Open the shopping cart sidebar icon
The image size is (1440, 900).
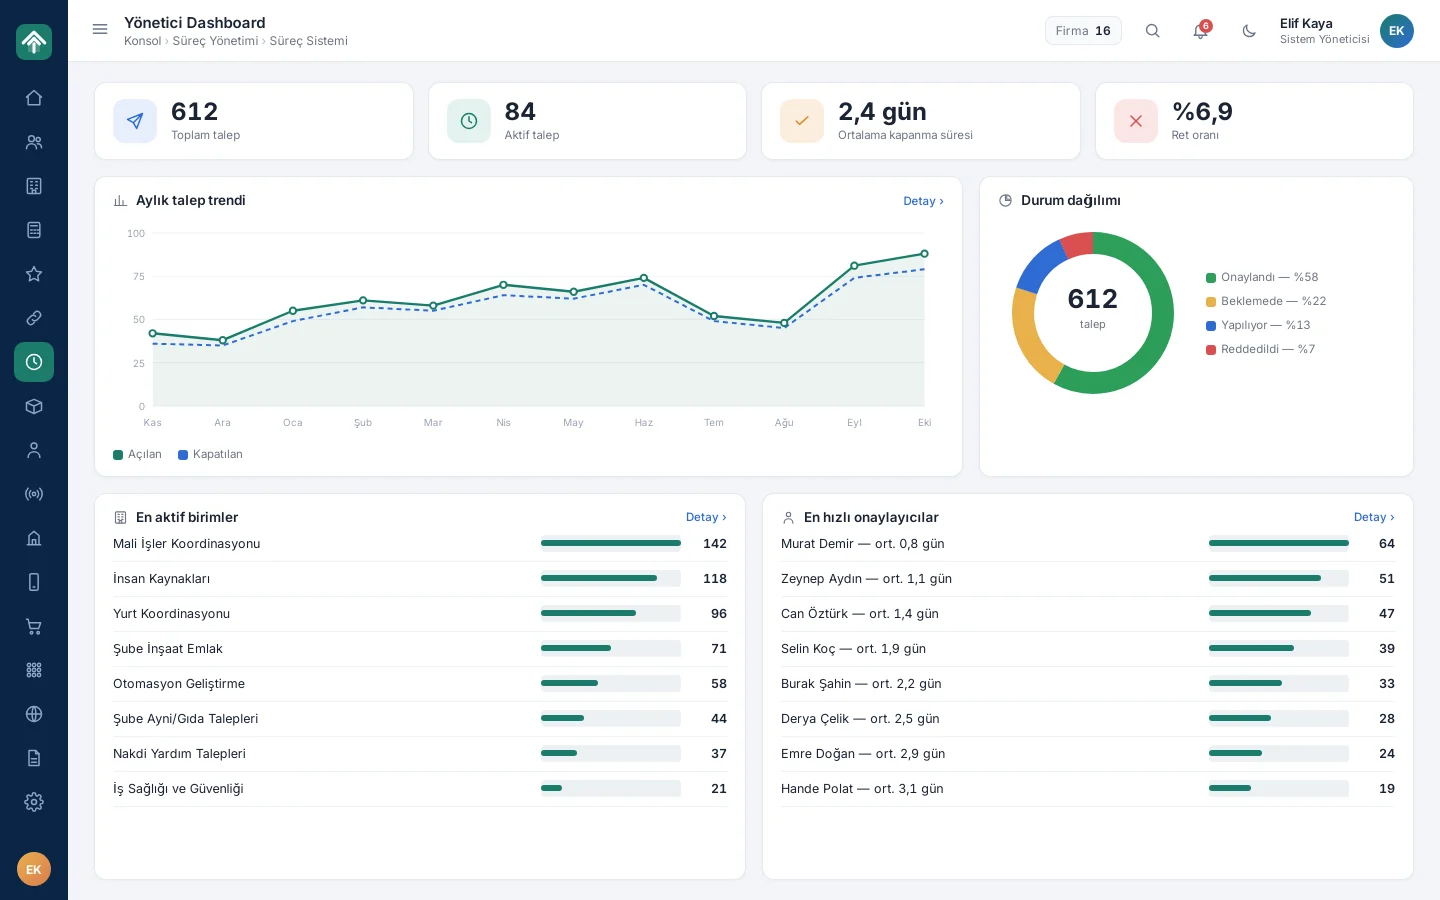point(34,626)
